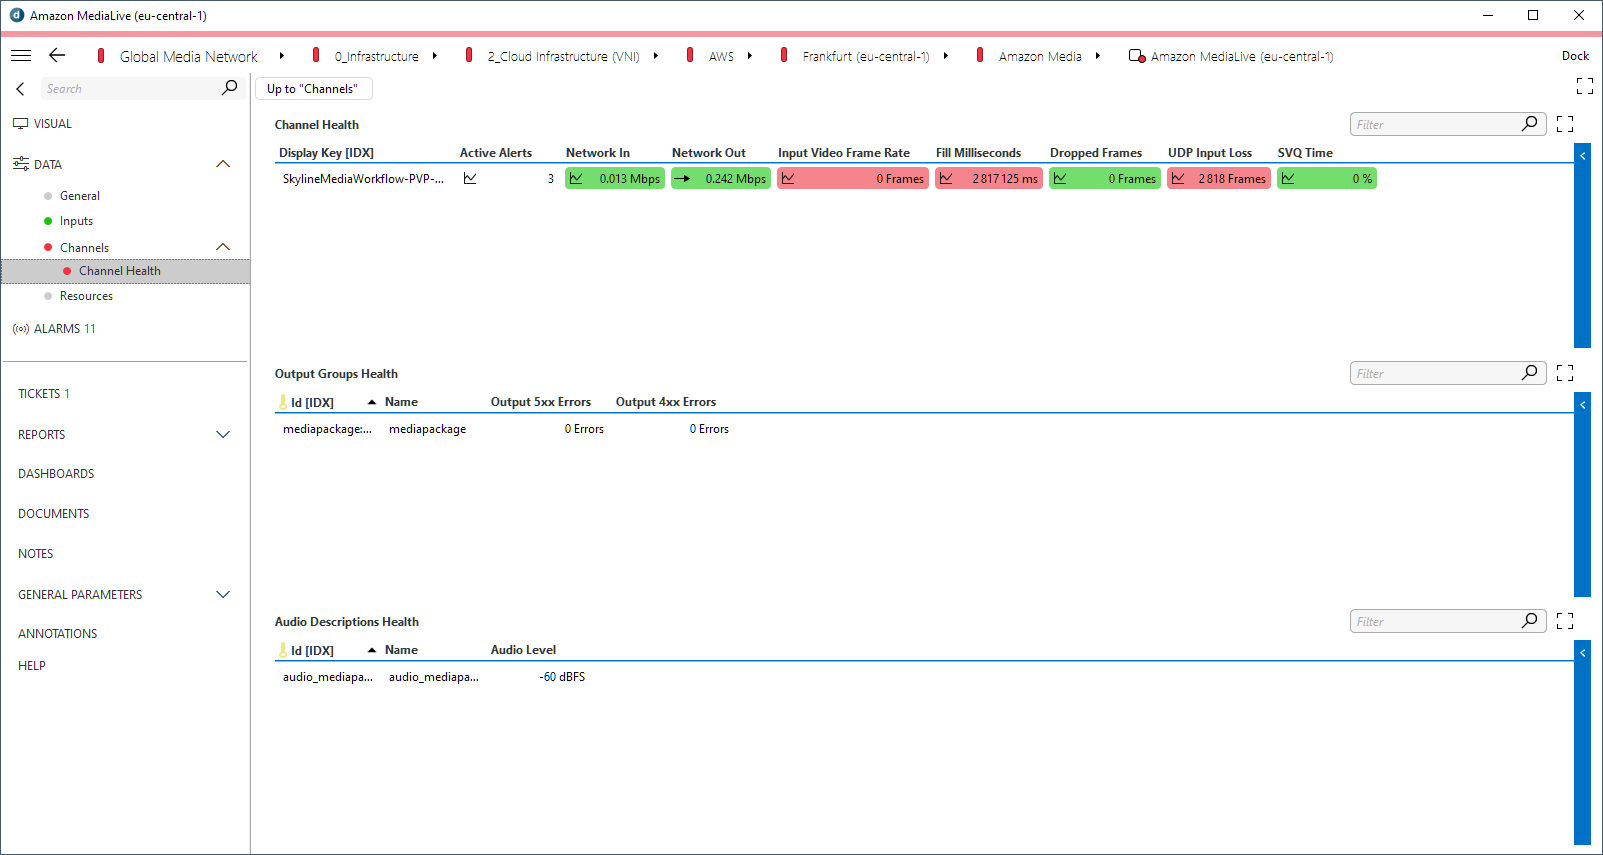Image resolution: width=1603 pixels, height=855 pixels.
Task: Click Output Groups Health filter magnifier icon
Action: (1530, 373)
